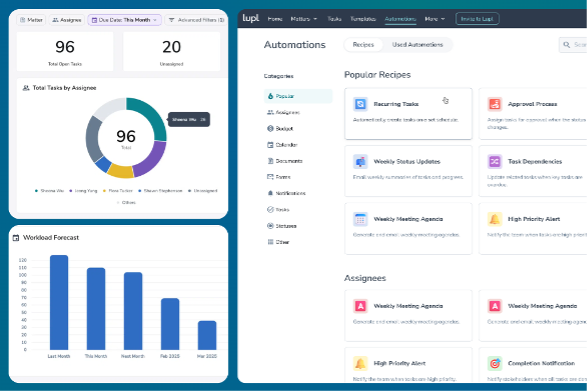Click the Matter filter chip
The image size is (588, 392).
pyautogui.click(x=31, y=20)
